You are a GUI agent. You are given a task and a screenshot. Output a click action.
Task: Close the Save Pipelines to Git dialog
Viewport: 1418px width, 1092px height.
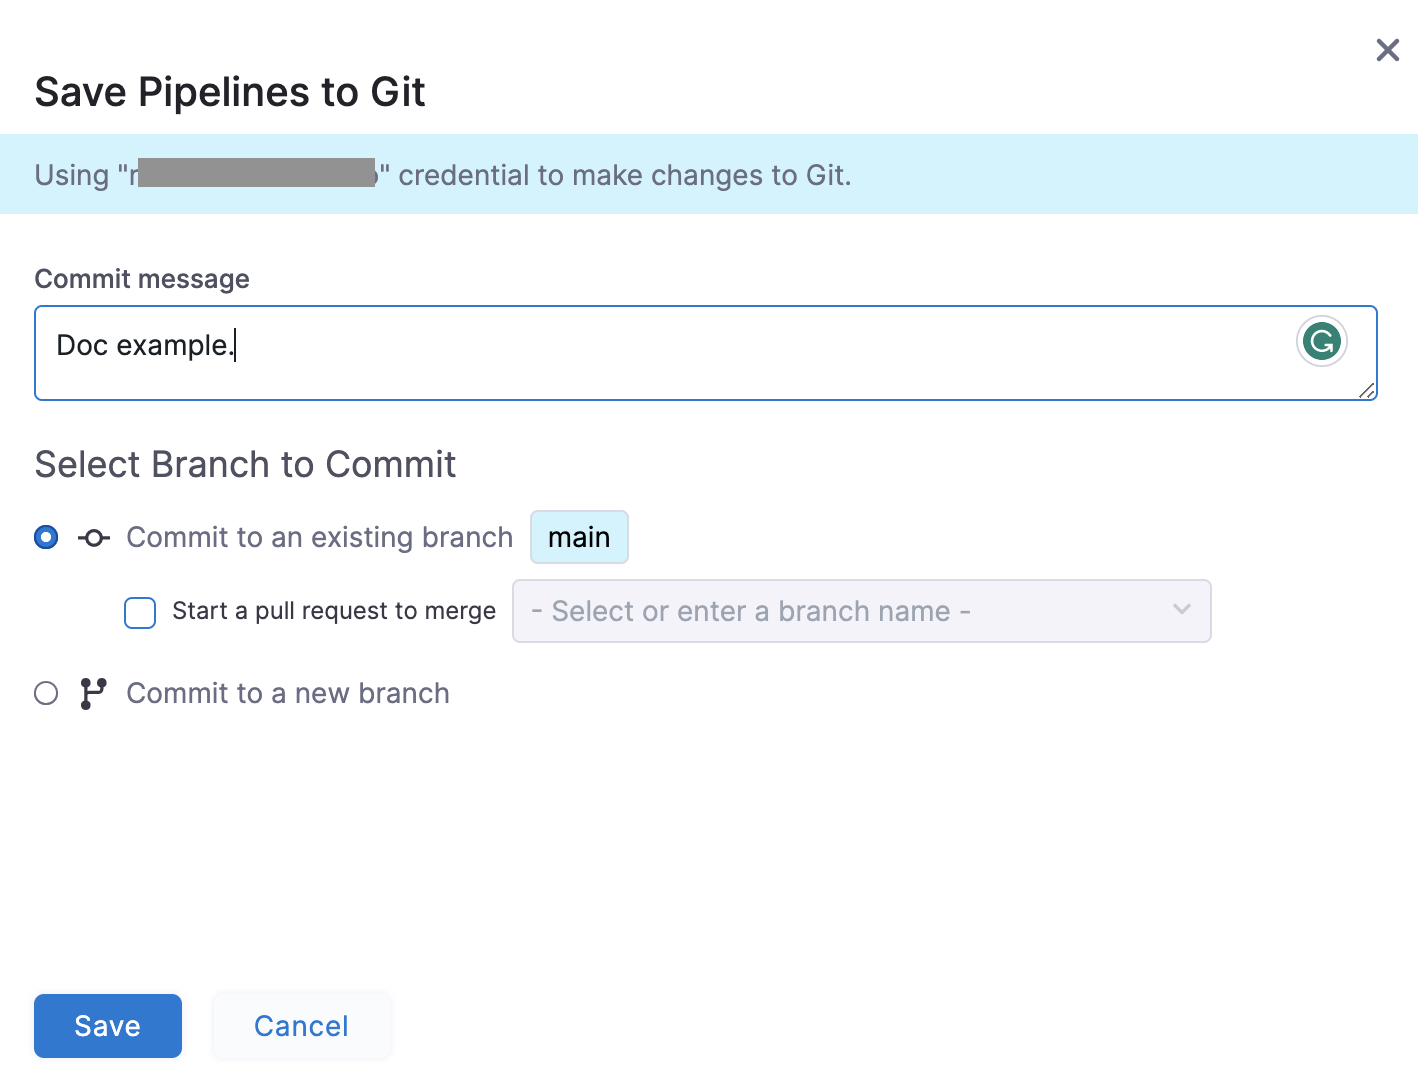click(1387, 50)
